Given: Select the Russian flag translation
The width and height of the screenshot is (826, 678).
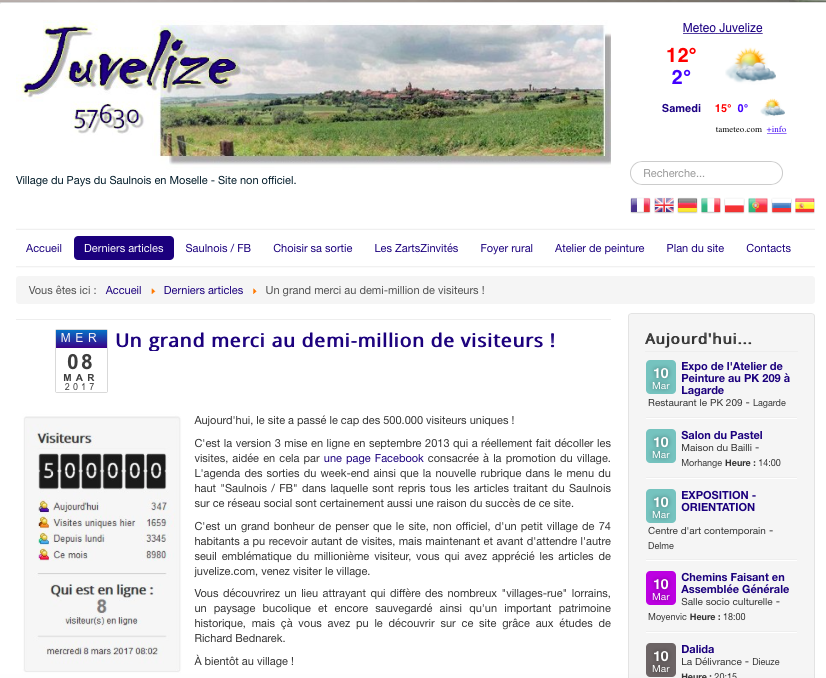Looking at the screenshot, I should [x=781, y=205].
